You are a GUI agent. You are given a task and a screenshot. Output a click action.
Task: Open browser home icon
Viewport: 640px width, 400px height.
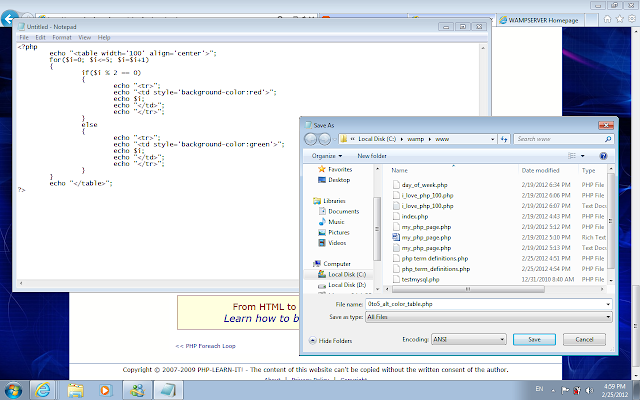click(607, 19)
